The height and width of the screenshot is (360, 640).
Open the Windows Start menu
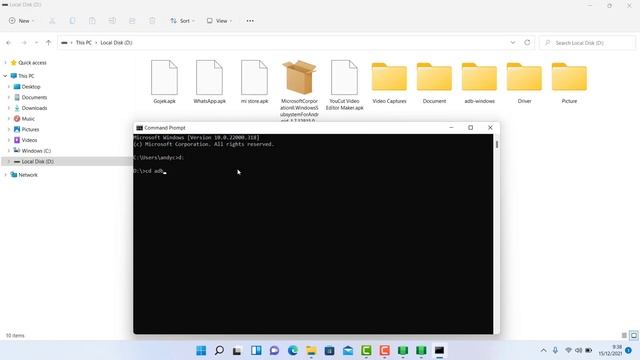click(x=201, y=351)
